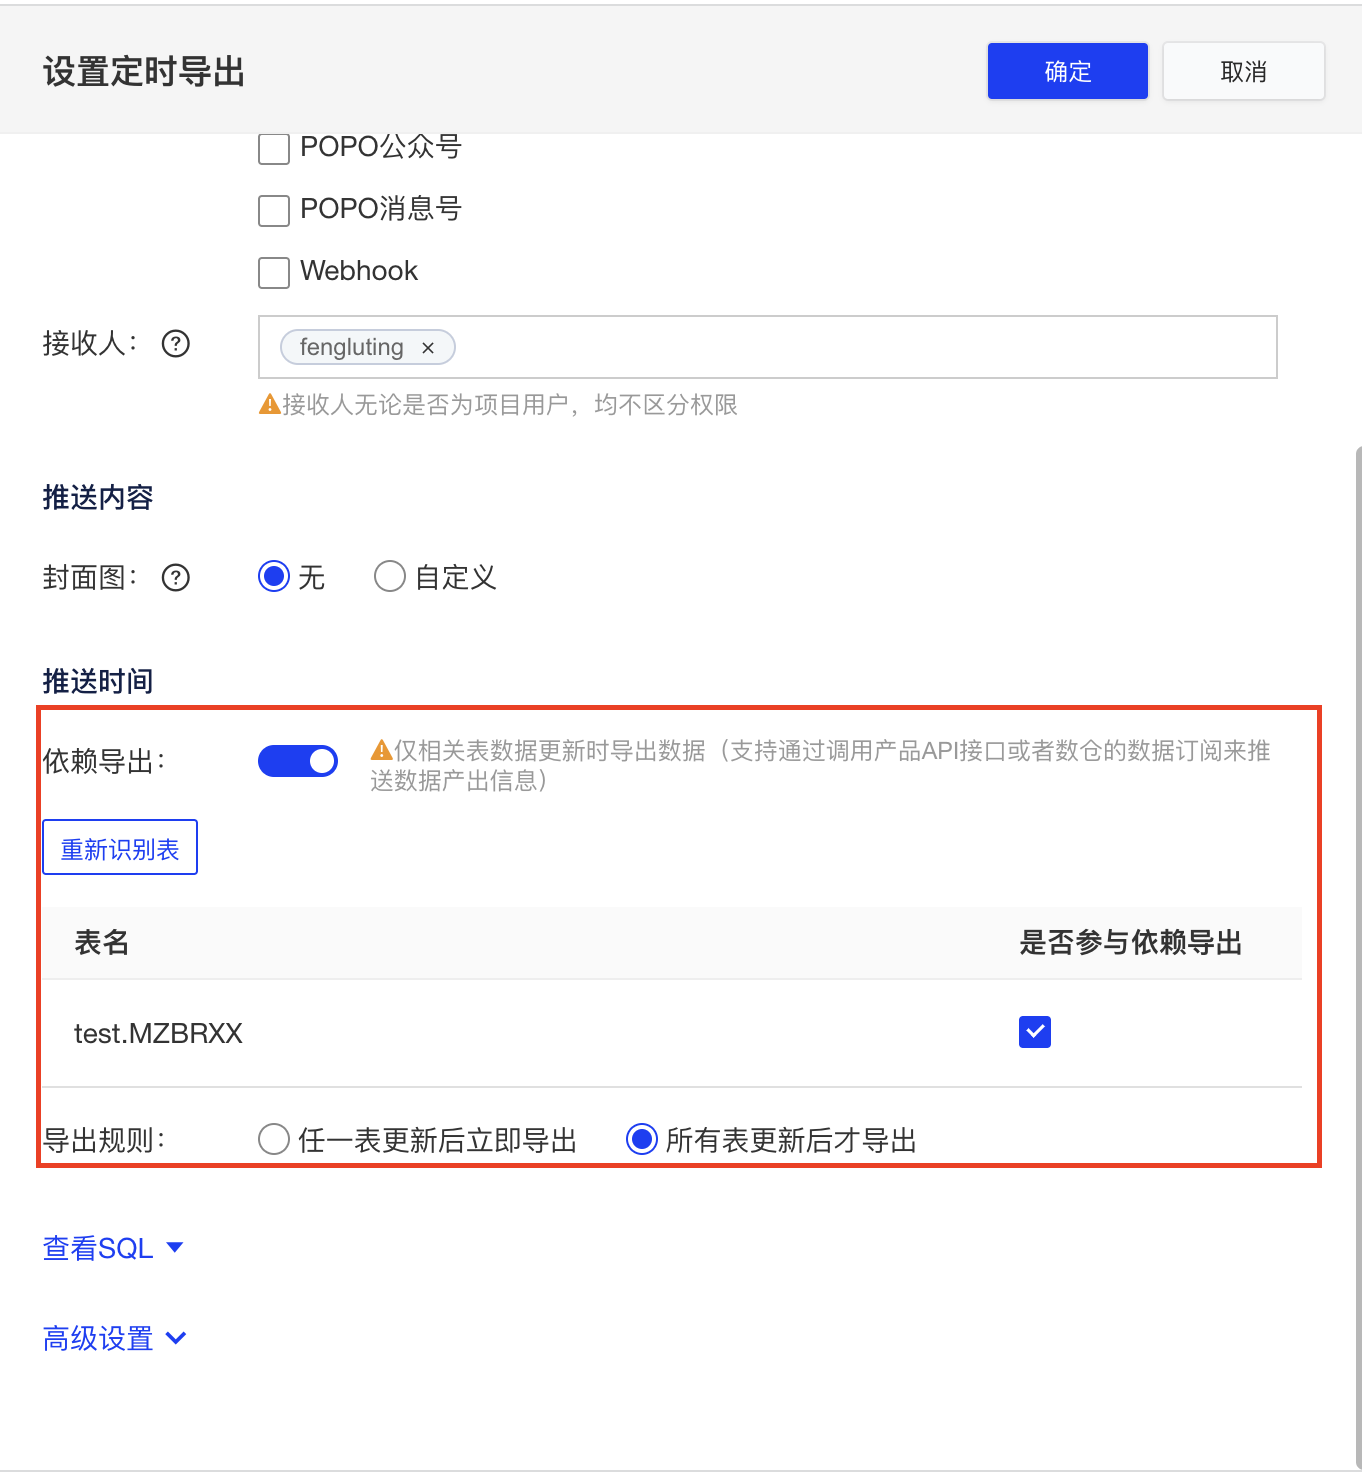
Task: Uncheck dependency export for test.MZBRXX
Action: point(1035,1032)
